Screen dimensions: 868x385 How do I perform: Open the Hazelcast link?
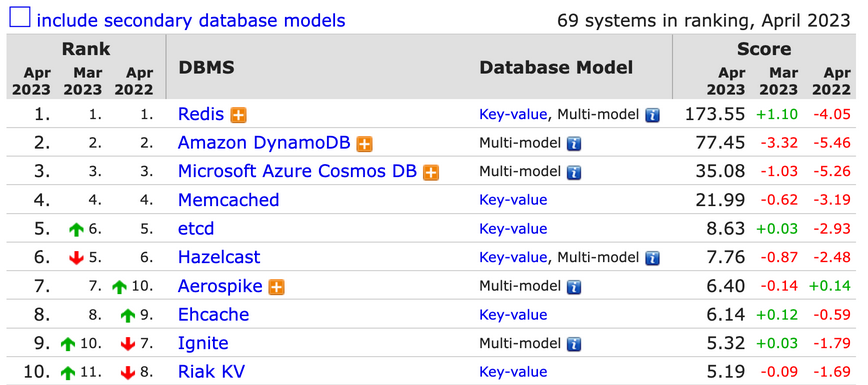(219, 257)
